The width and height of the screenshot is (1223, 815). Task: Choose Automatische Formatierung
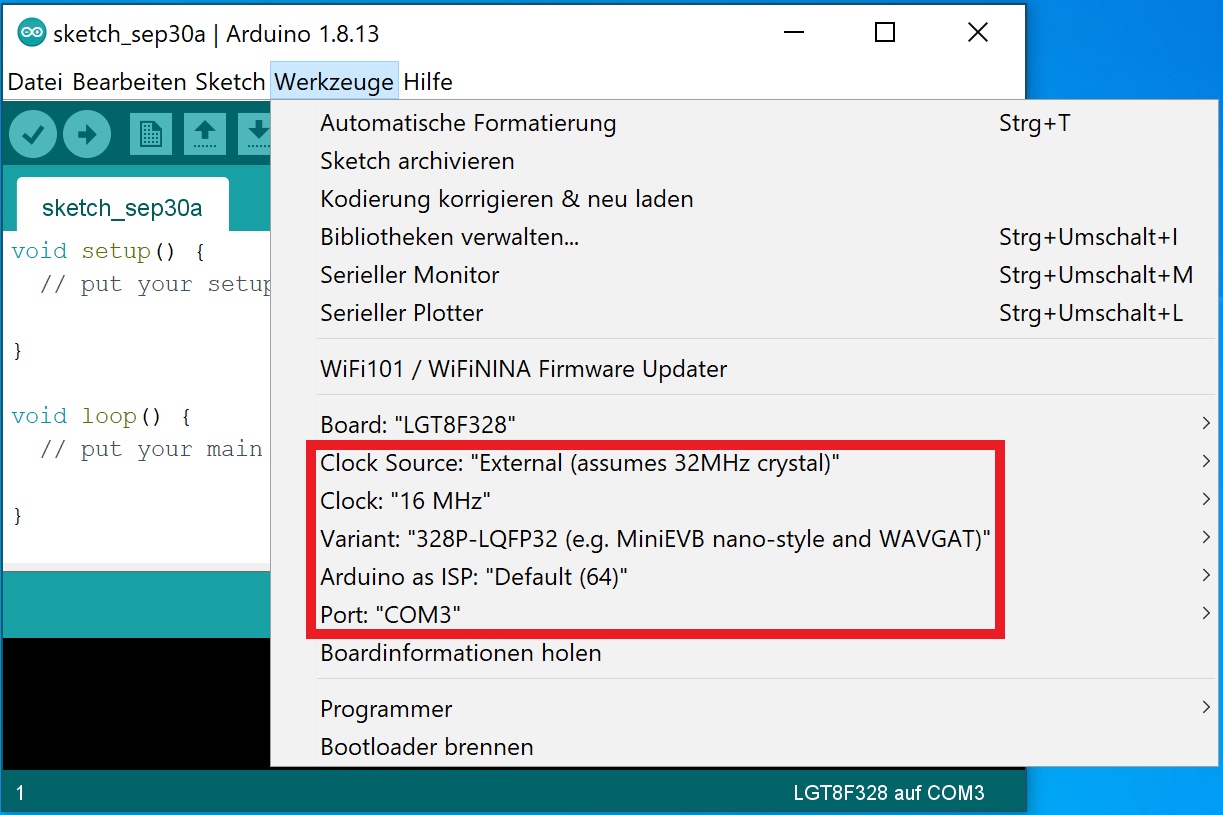[745, 123]
